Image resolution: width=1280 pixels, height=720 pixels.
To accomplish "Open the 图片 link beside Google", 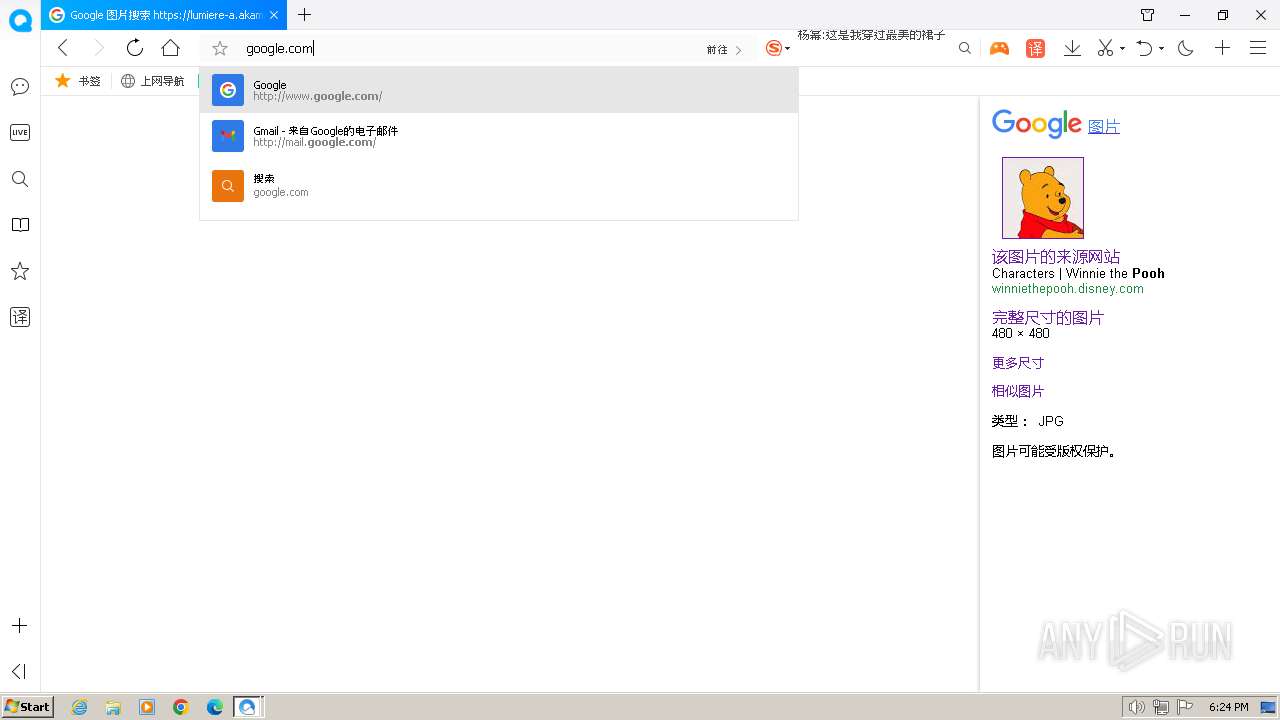I will point(1104,127).
